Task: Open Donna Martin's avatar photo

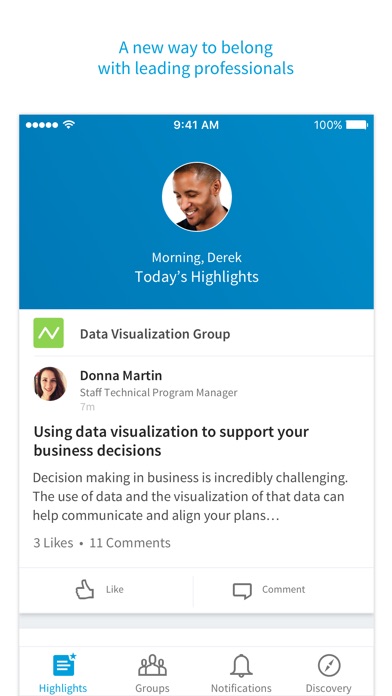Action: (50, 384)
